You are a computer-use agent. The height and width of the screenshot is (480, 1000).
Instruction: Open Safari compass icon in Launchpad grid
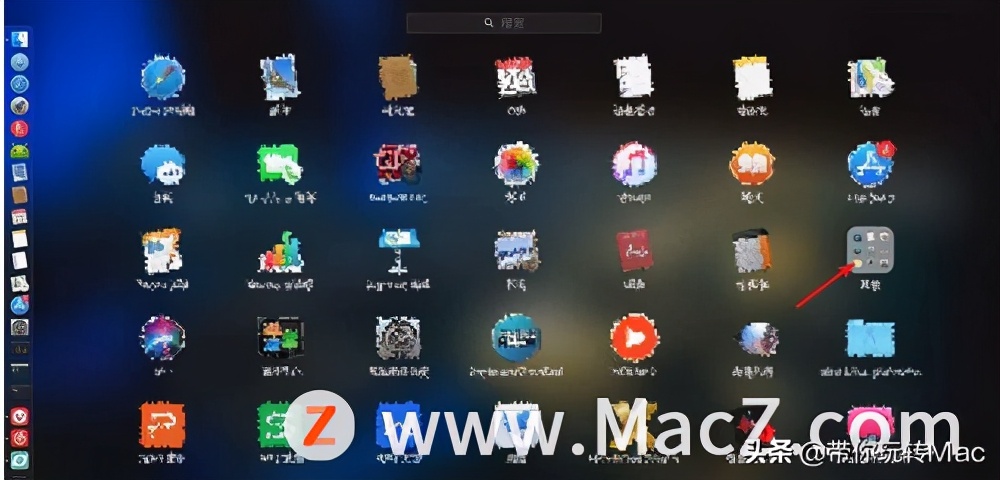163,78
